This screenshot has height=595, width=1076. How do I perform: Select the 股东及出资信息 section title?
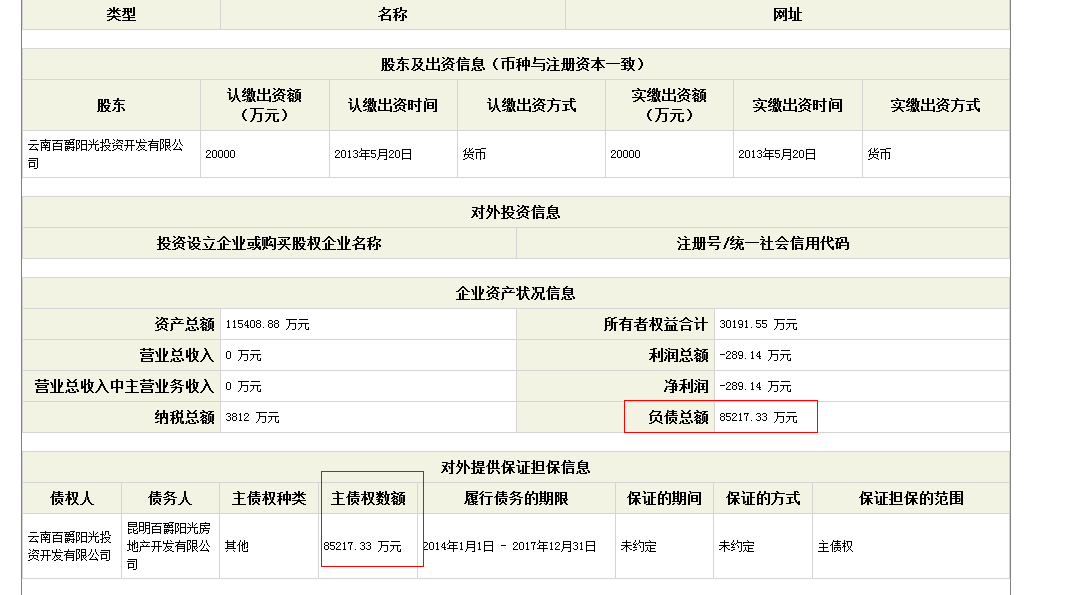pyautogui.click(x=515, y=64)
